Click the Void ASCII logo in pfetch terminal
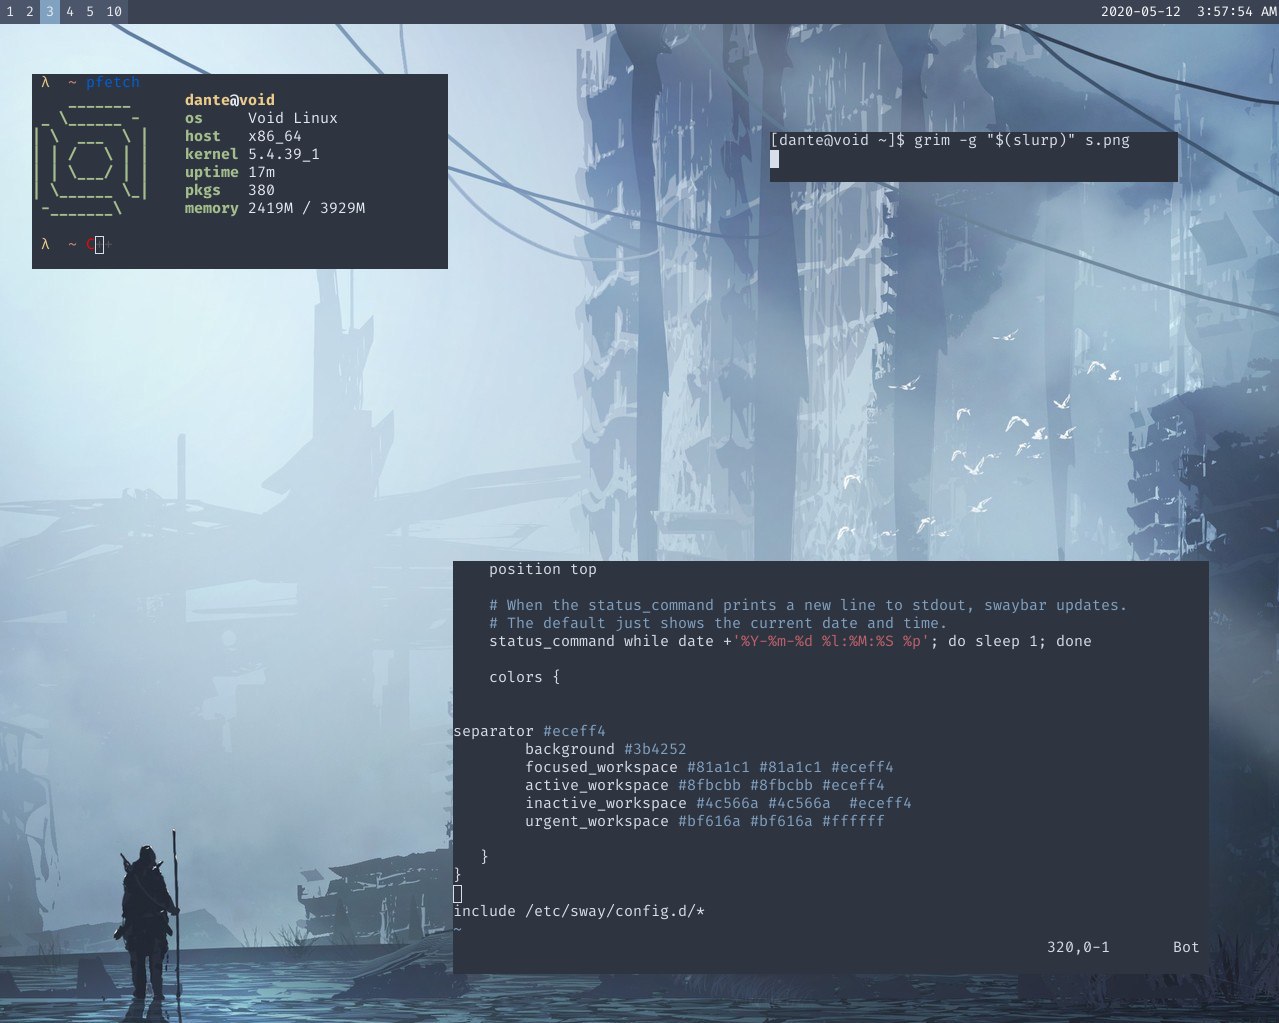 pyautogui.click(x=91, y=158)
